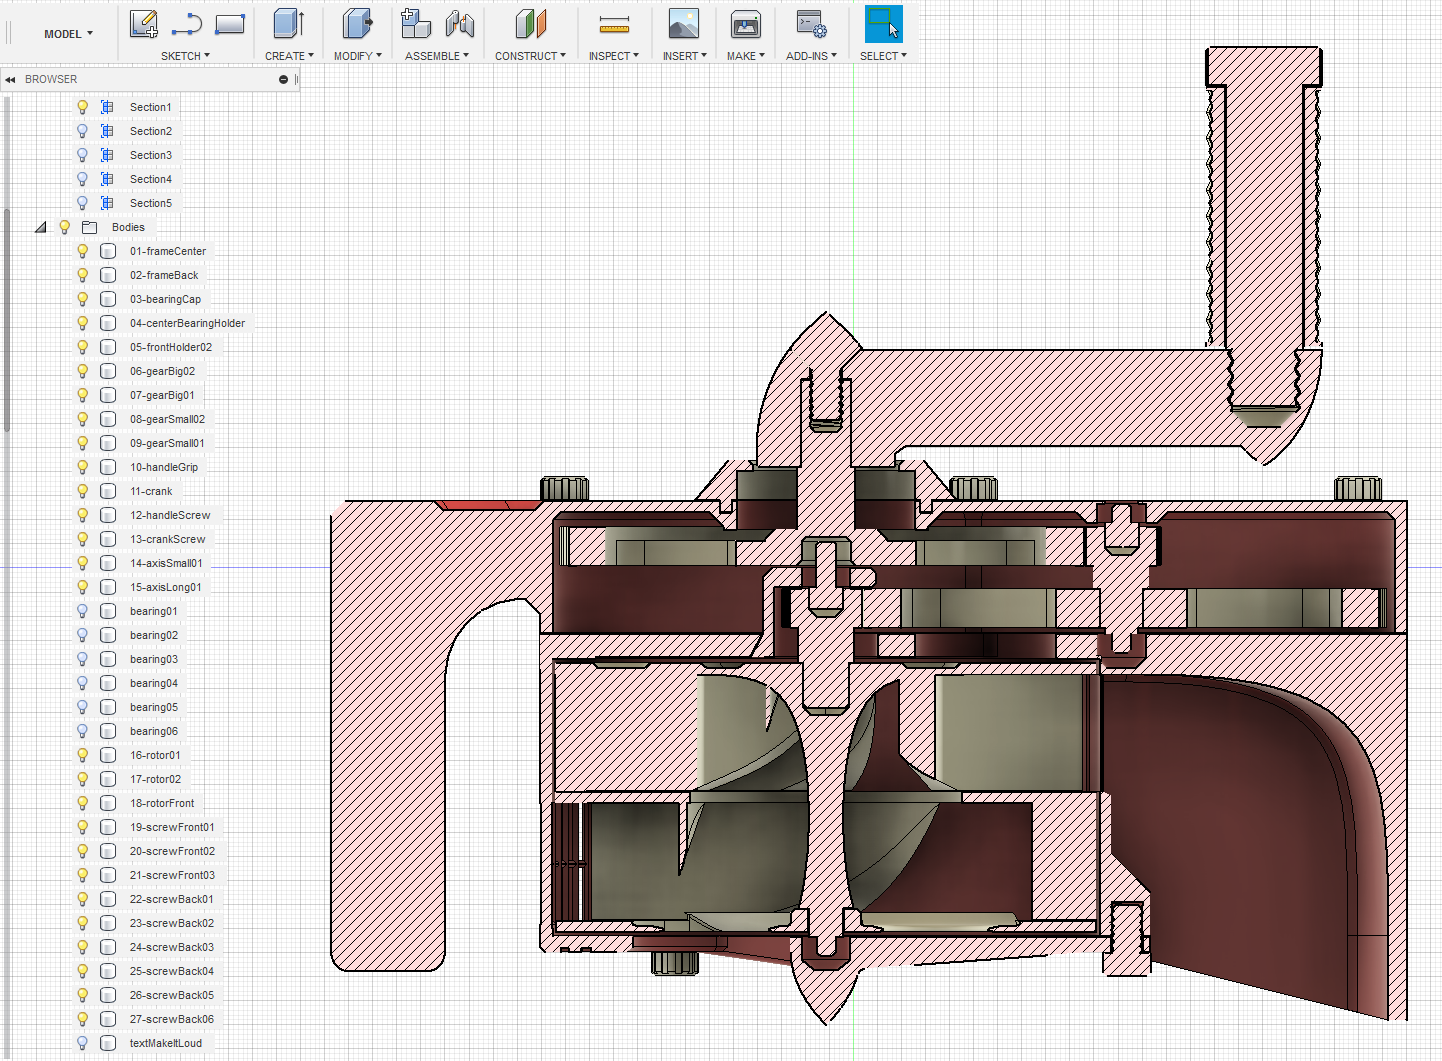Click the Joint assemble icon

point(460,24)
